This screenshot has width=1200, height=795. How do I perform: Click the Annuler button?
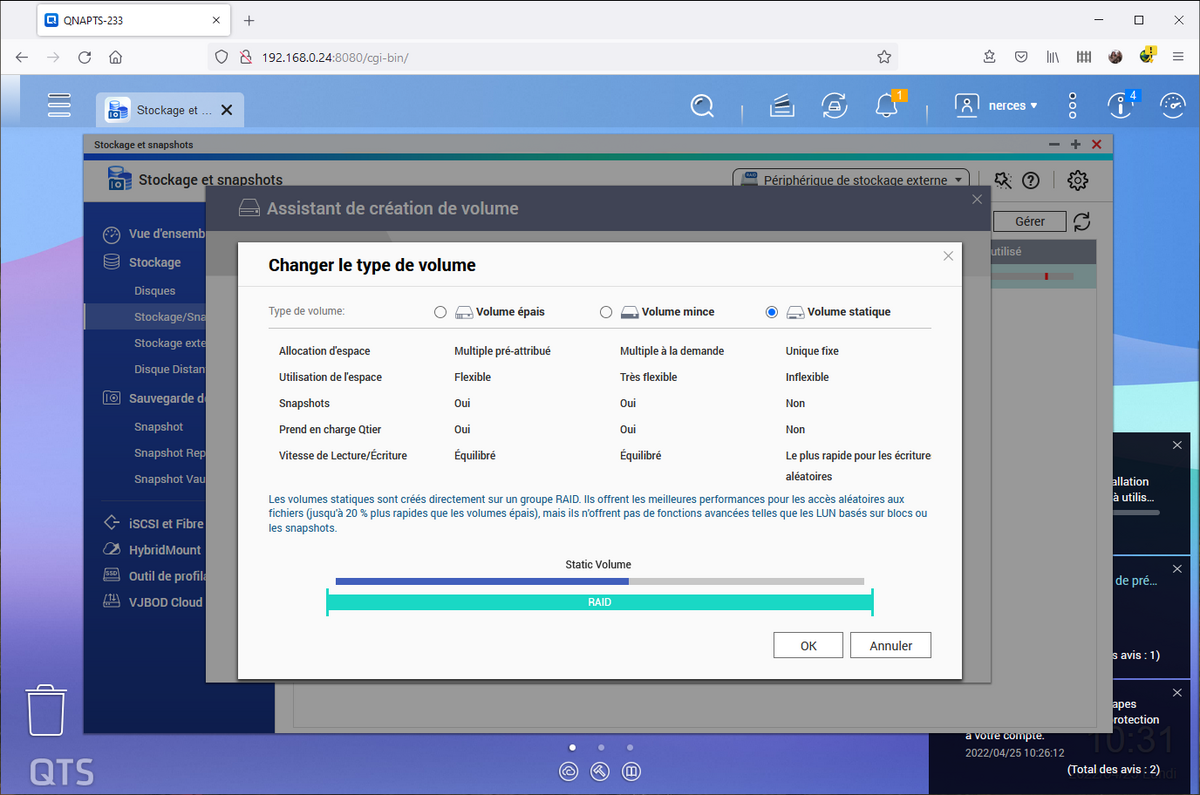[890, 645]
